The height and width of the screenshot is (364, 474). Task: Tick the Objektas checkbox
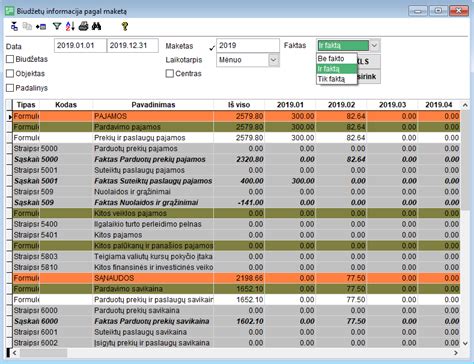tap(10, 73)
